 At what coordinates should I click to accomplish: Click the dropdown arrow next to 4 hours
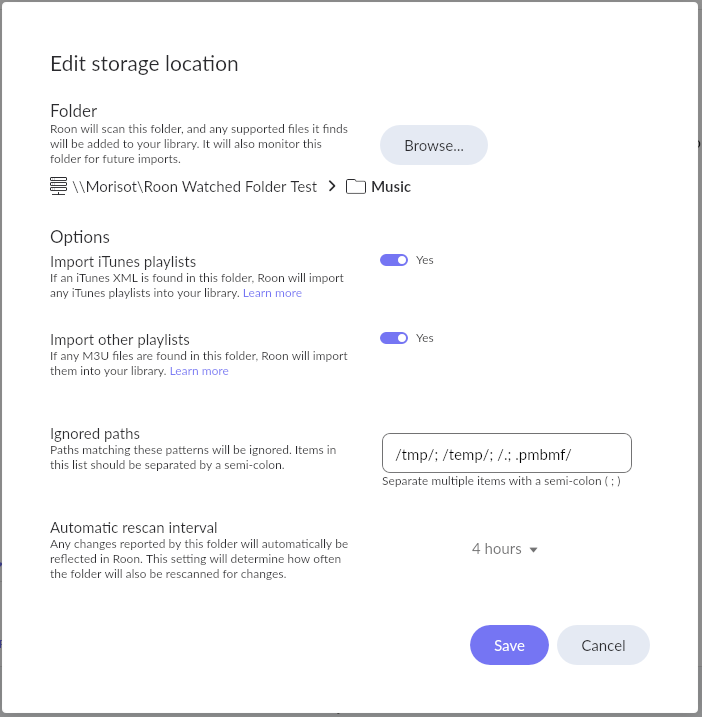tap(533, 550)
